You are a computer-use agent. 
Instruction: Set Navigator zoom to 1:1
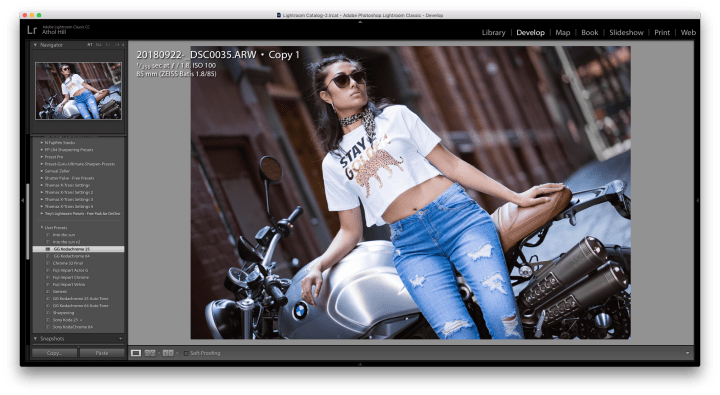108,45
